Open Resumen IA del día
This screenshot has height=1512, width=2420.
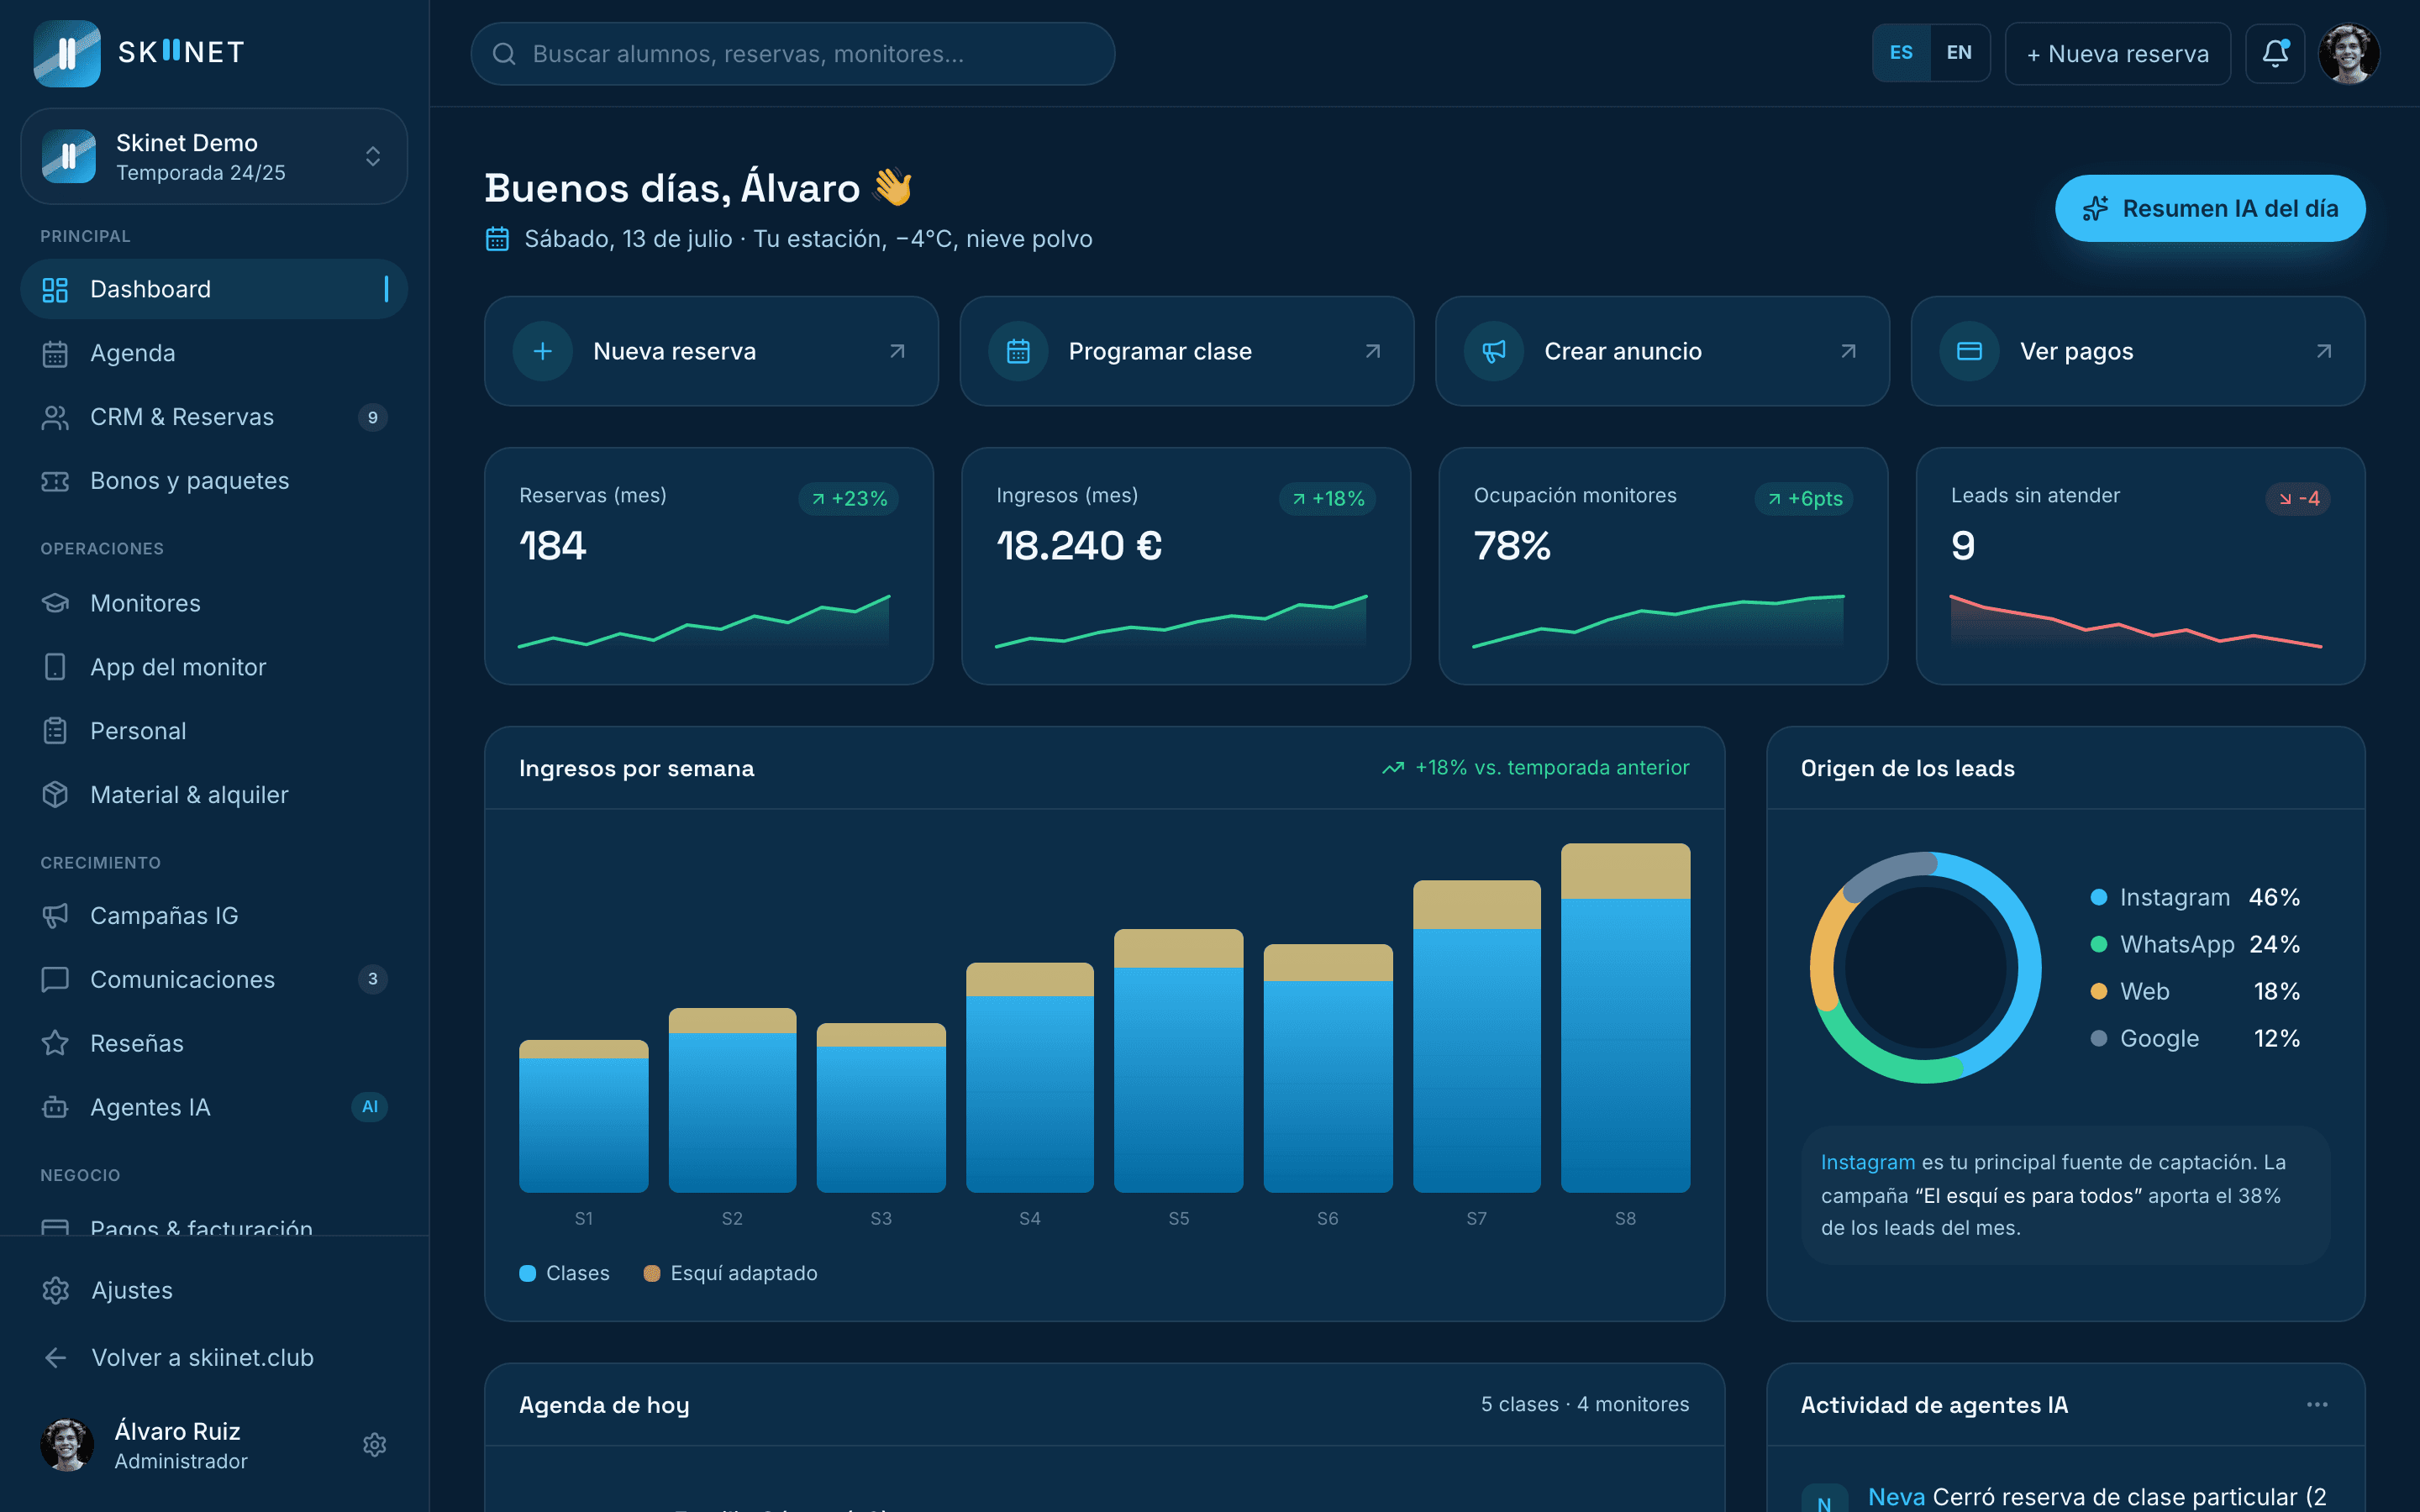coord(2210,208)
